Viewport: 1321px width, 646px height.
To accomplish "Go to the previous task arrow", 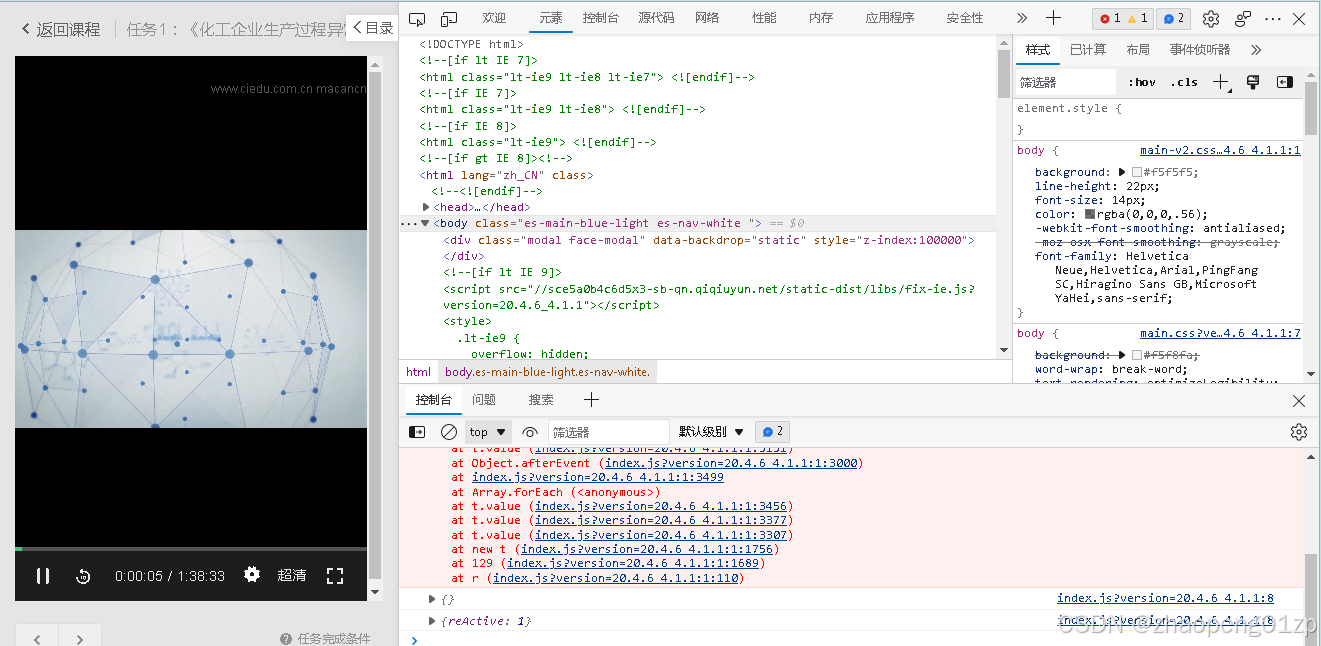I will [37, 638].
